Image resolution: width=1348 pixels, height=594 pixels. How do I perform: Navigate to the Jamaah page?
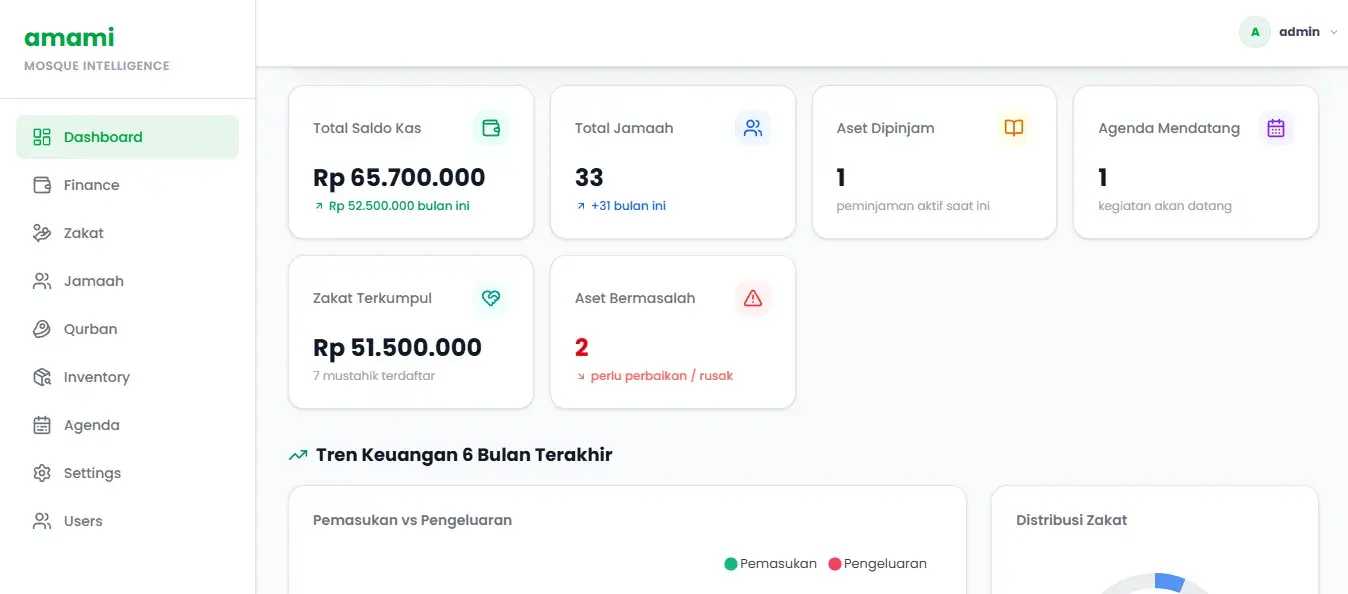pos(127,281)
